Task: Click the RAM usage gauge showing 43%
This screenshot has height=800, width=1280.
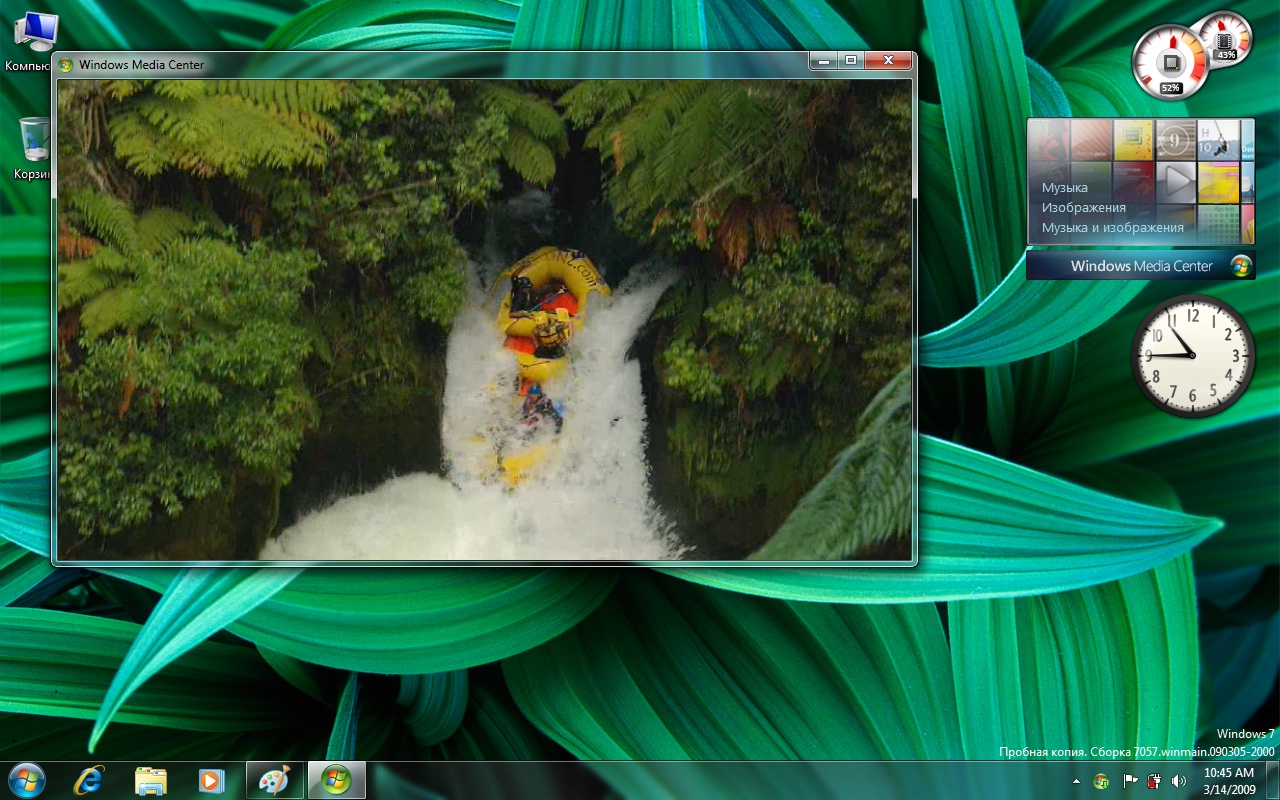Action: pyautogui.click(x=1226, y=39)
